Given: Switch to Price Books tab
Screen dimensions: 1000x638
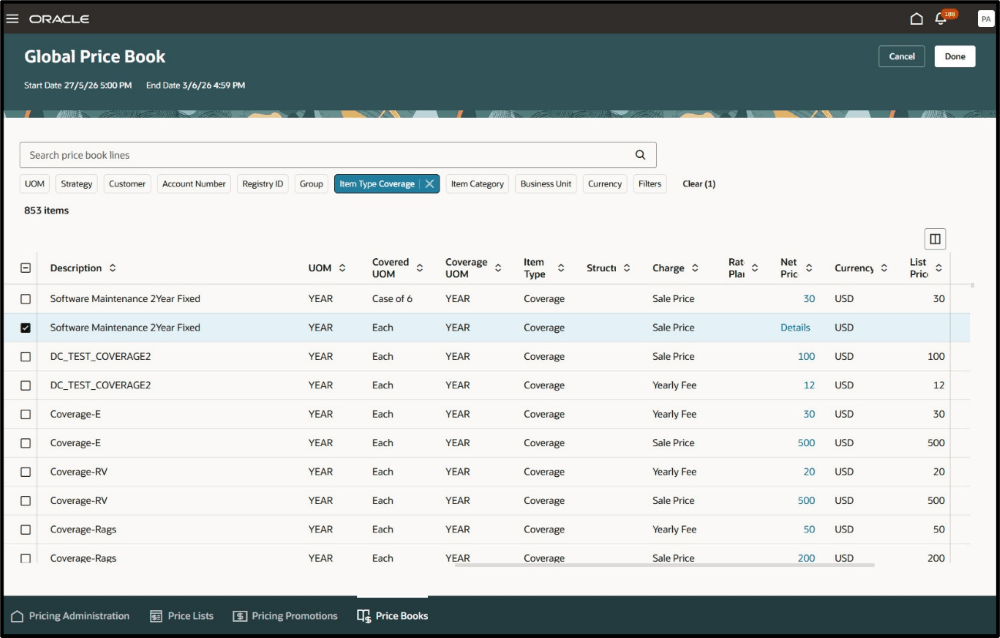Looking at the screenshot, I should pyautogui.click(x=393, y=616).
